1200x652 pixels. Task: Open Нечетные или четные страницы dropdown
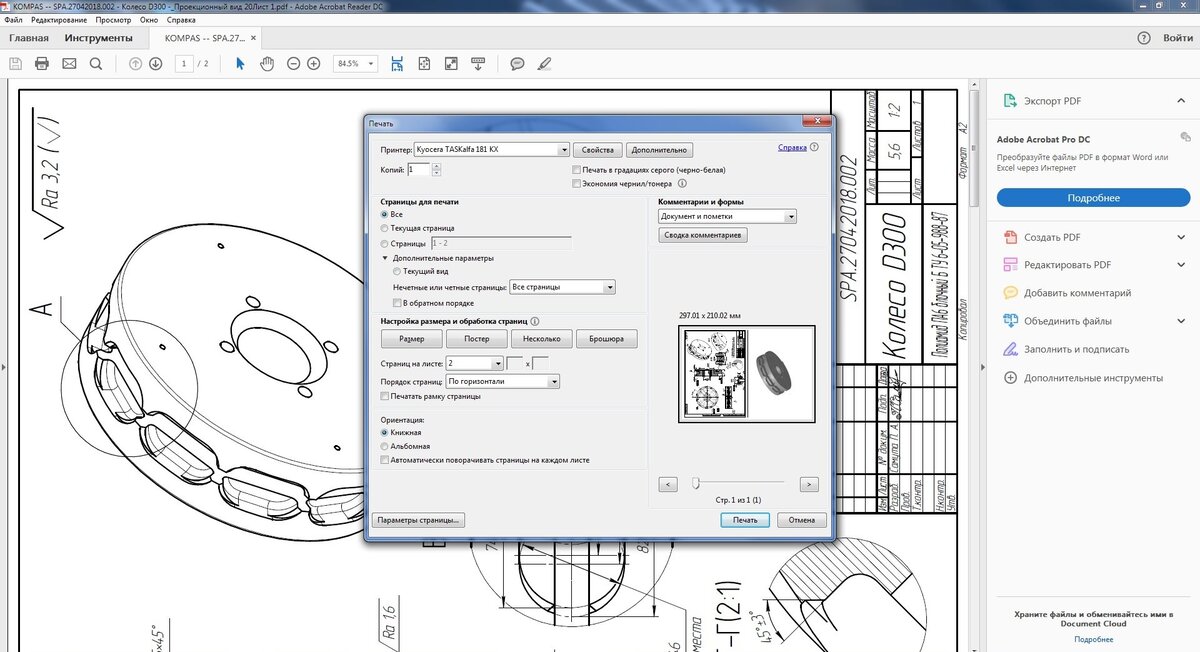click(562, 287)
